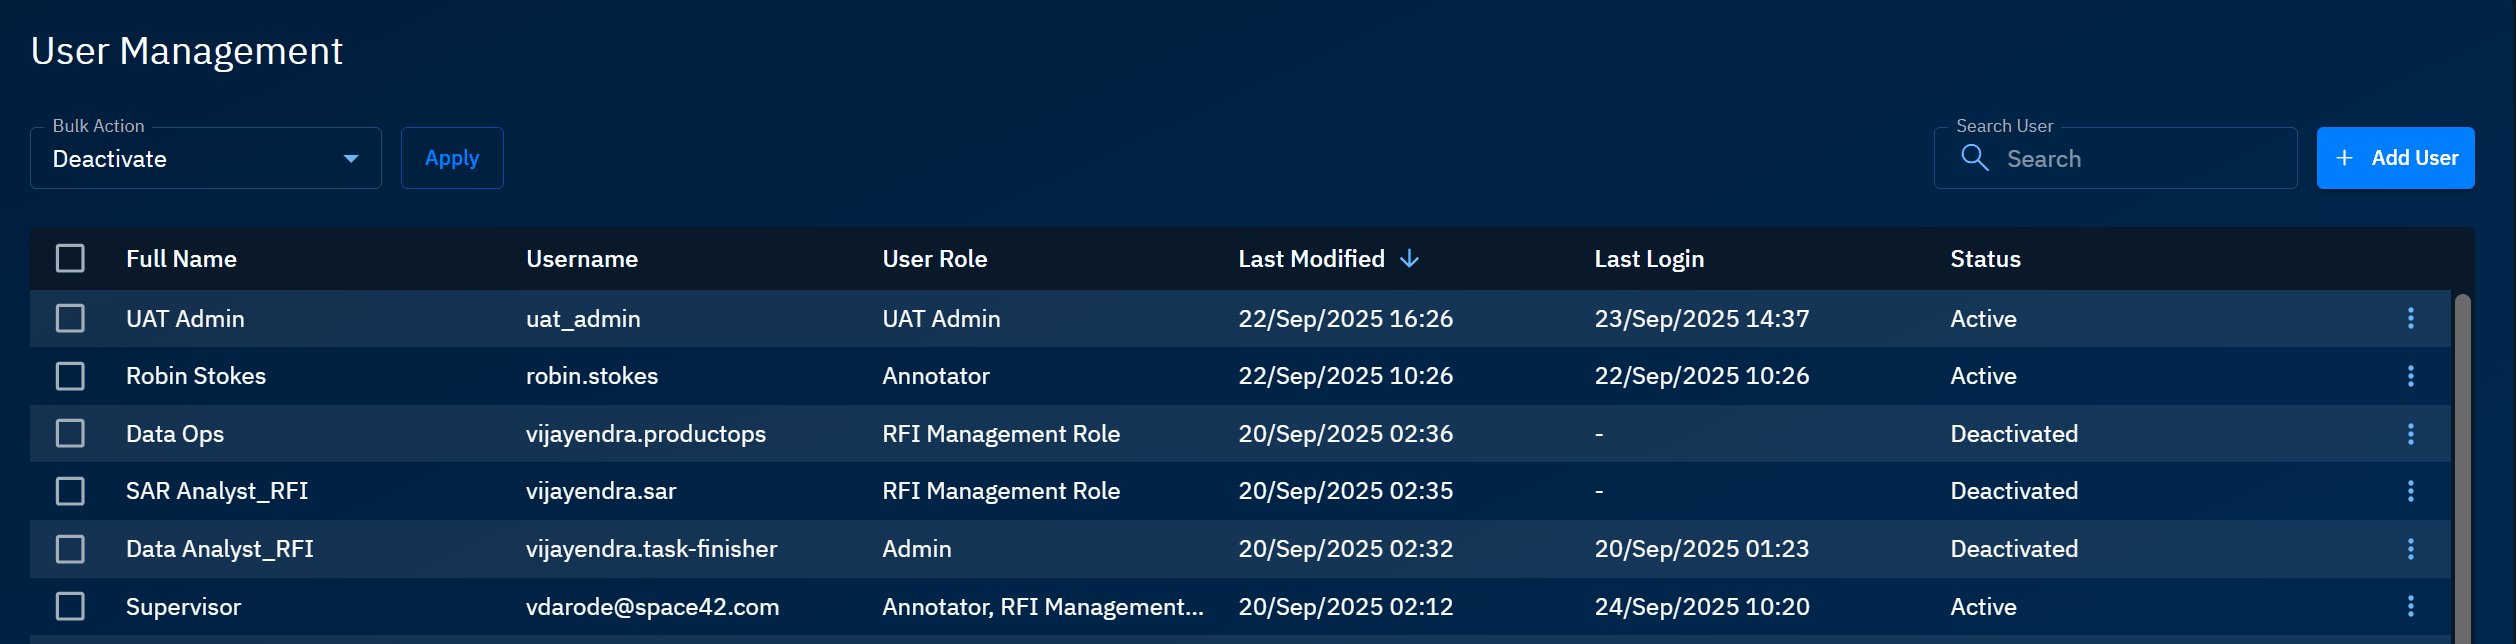The width and height of the screenshot is (2516, 644).
Task: Click the Add User button
Action: 2395,158
